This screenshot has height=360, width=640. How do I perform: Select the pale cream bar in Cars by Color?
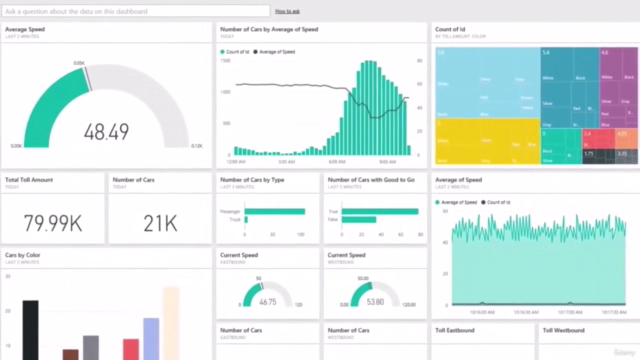tap(171, 323)
